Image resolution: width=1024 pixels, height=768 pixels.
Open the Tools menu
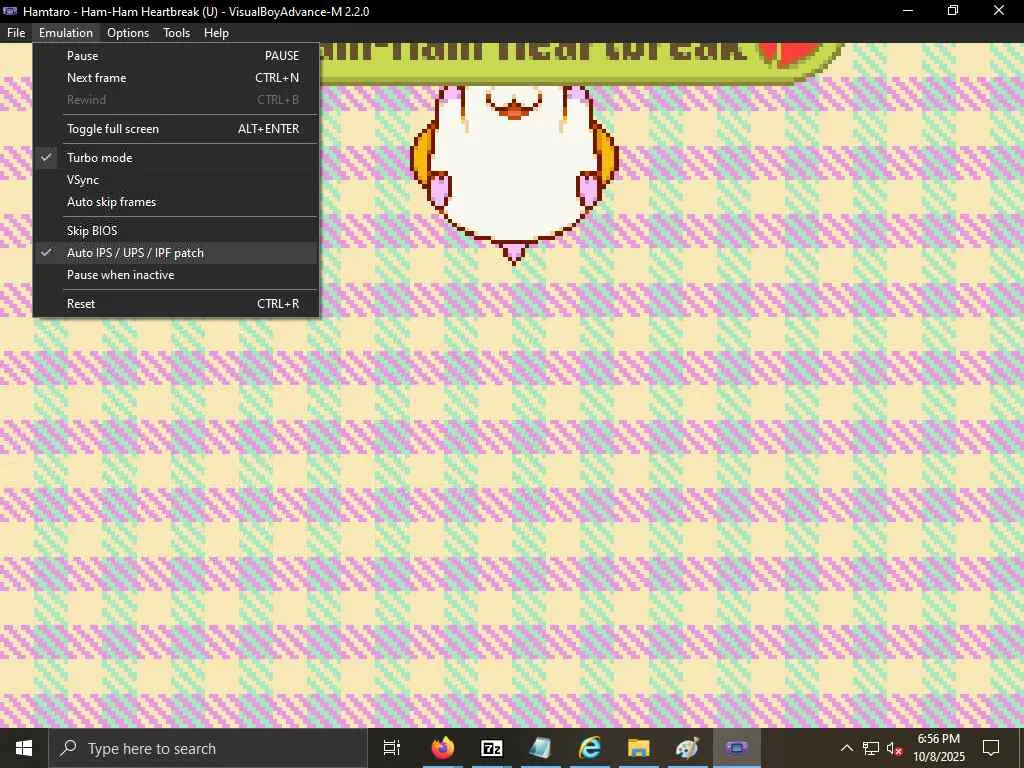click(176, 33)
